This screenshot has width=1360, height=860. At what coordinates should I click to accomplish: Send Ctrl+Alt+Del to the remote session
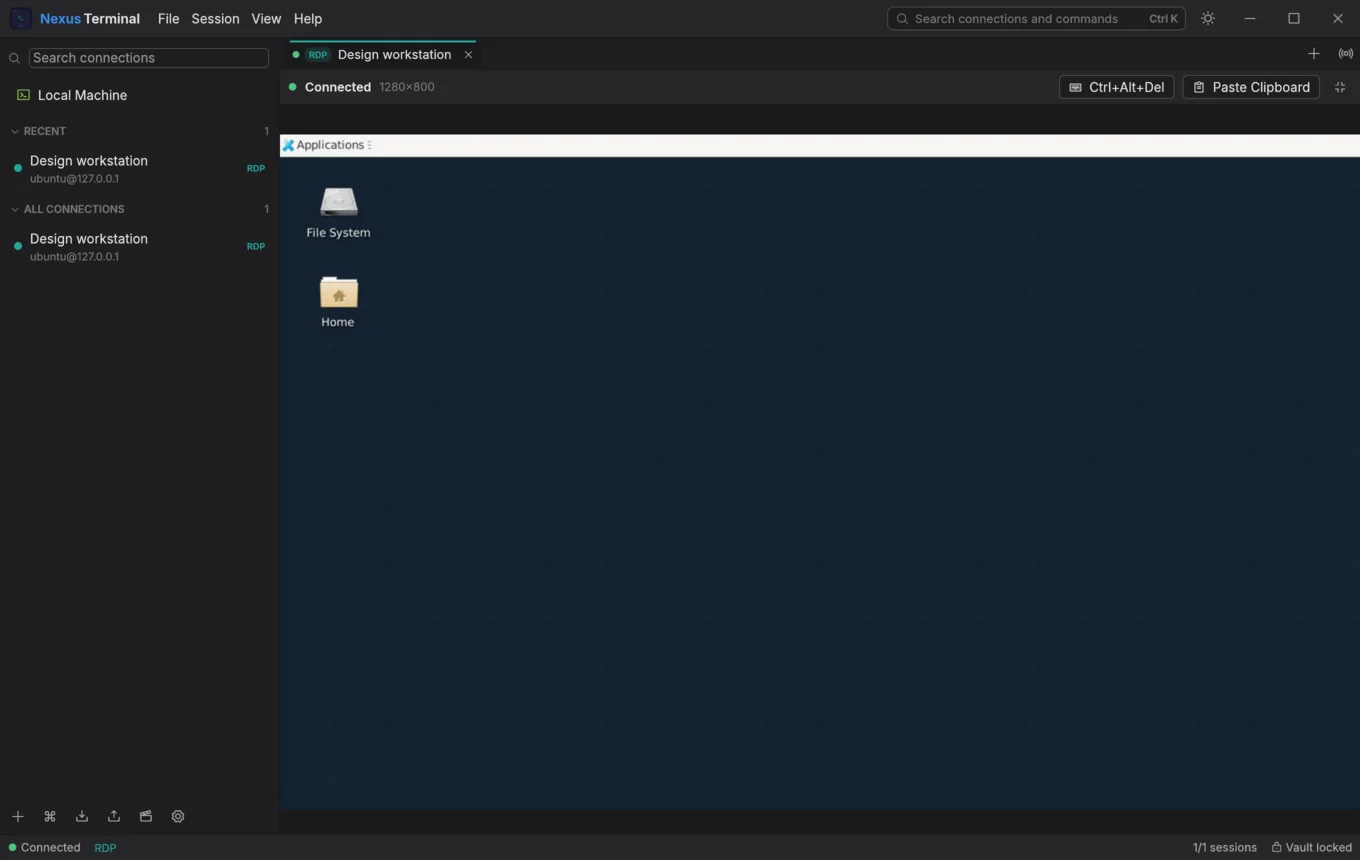click(x=1116, y=87)
